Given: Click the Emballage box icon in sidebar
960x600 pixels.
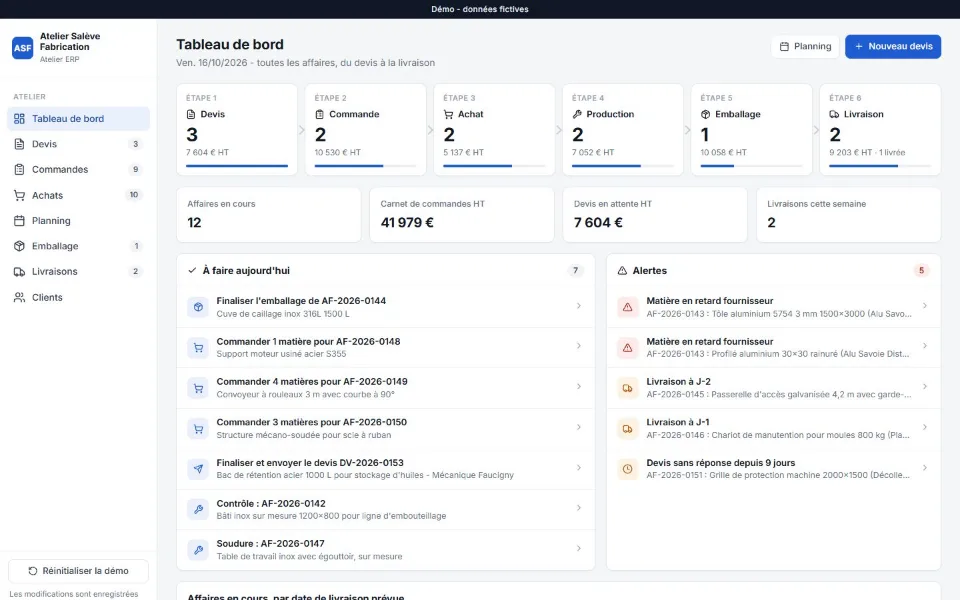Looking at the screenshot, I should [20, 246].
